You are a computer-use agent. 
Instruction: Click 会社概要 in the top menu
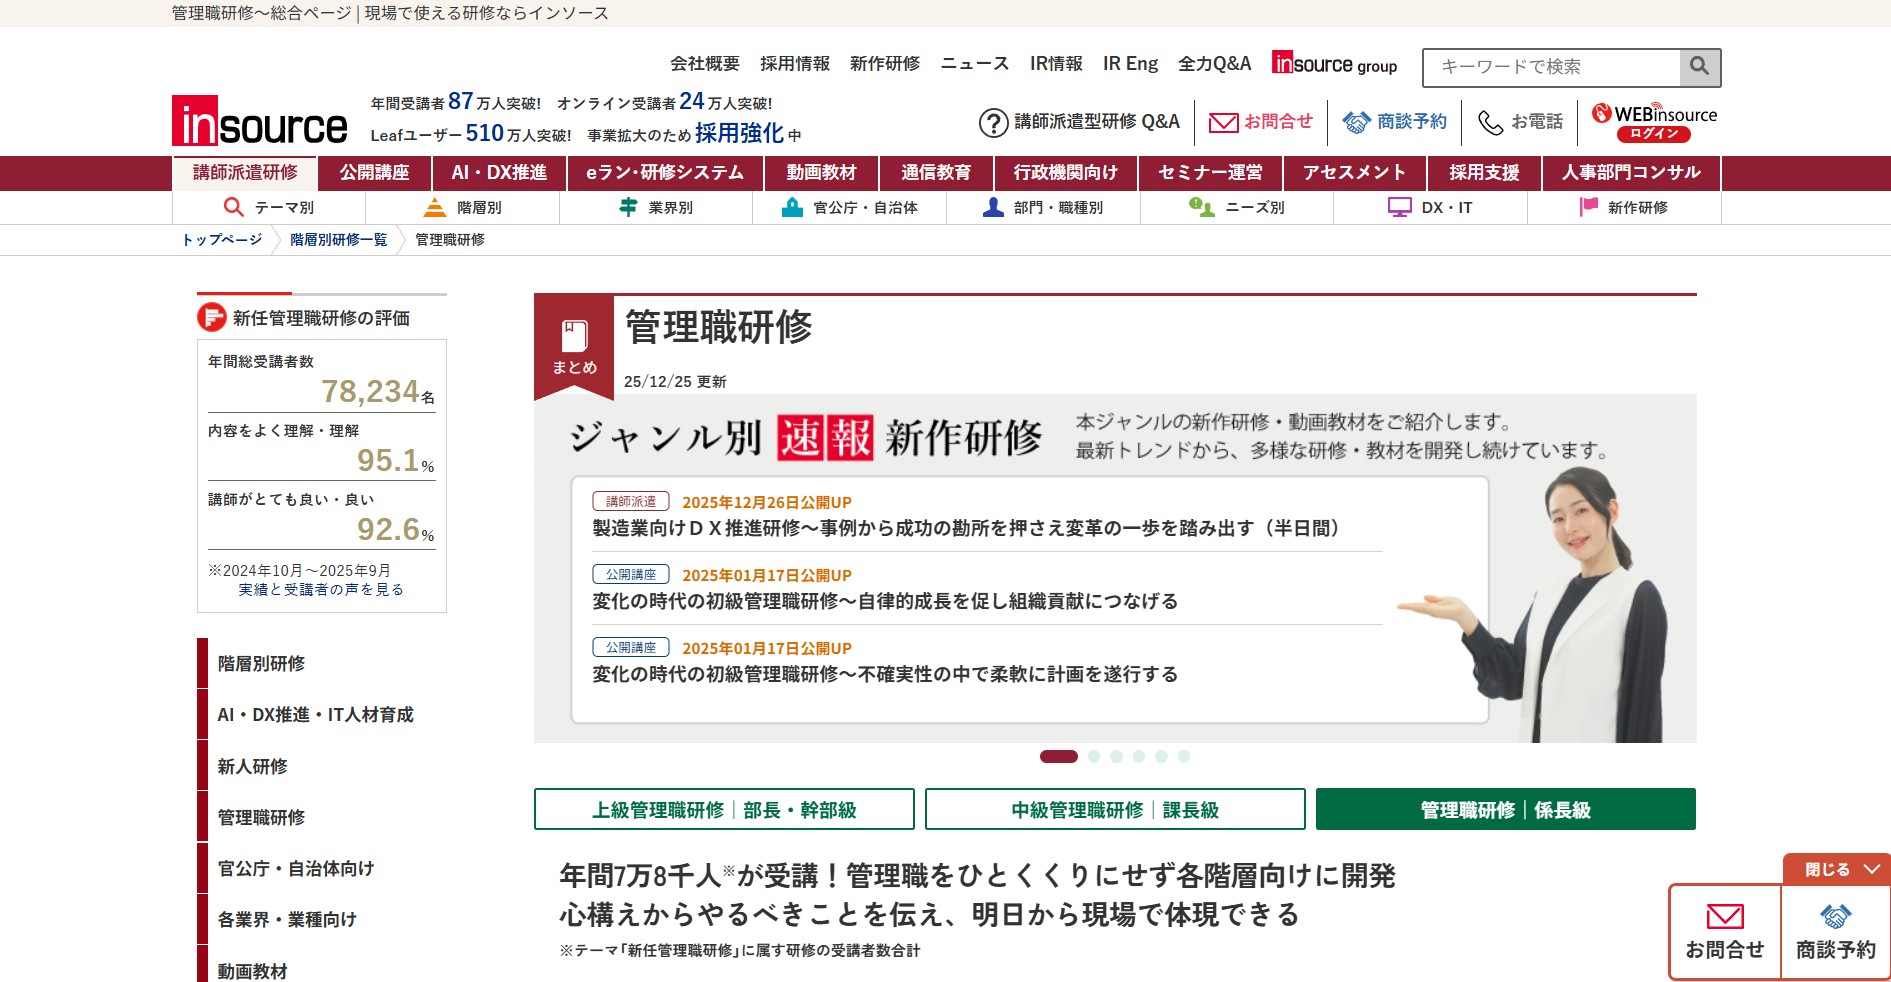click(704, 63)
